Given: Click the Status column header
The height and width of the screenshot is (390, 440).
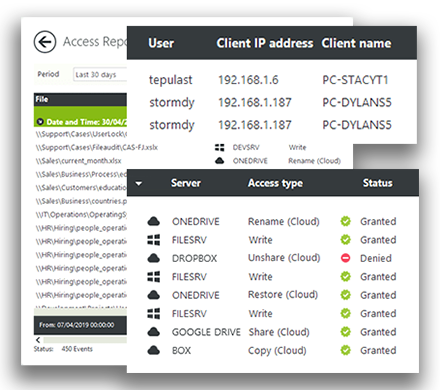Looking at the screenshot, I should click(377, 183).
